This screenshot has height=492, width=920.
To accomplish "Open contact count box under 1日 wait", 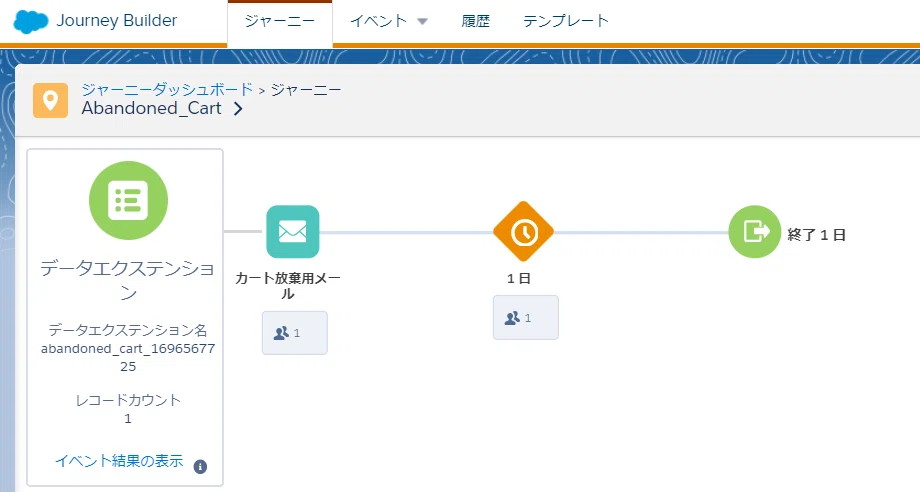I will [526, 317].
